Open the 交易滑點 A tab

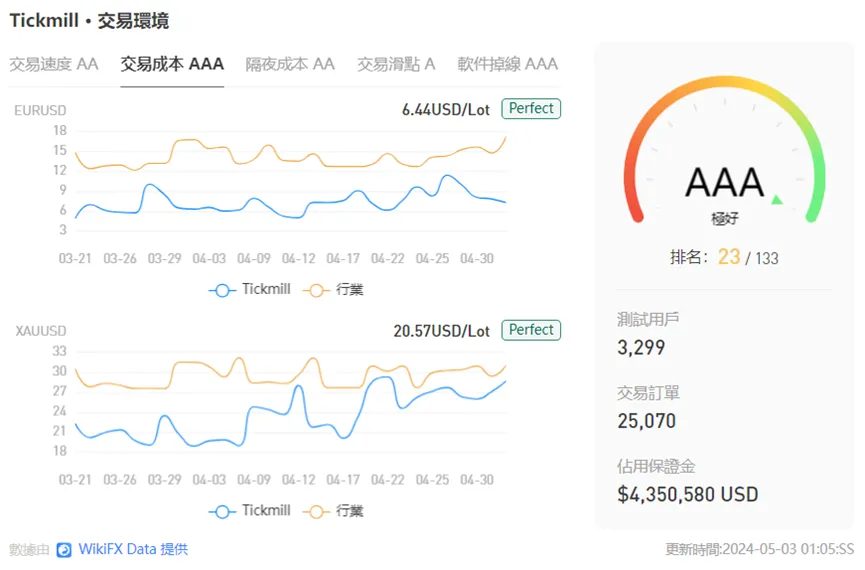click(396, 64)
